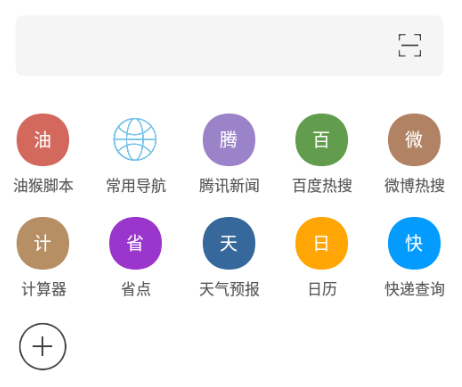Click the 省点 text label
Viewport: 462px width, 387px height.
point(136,289)
